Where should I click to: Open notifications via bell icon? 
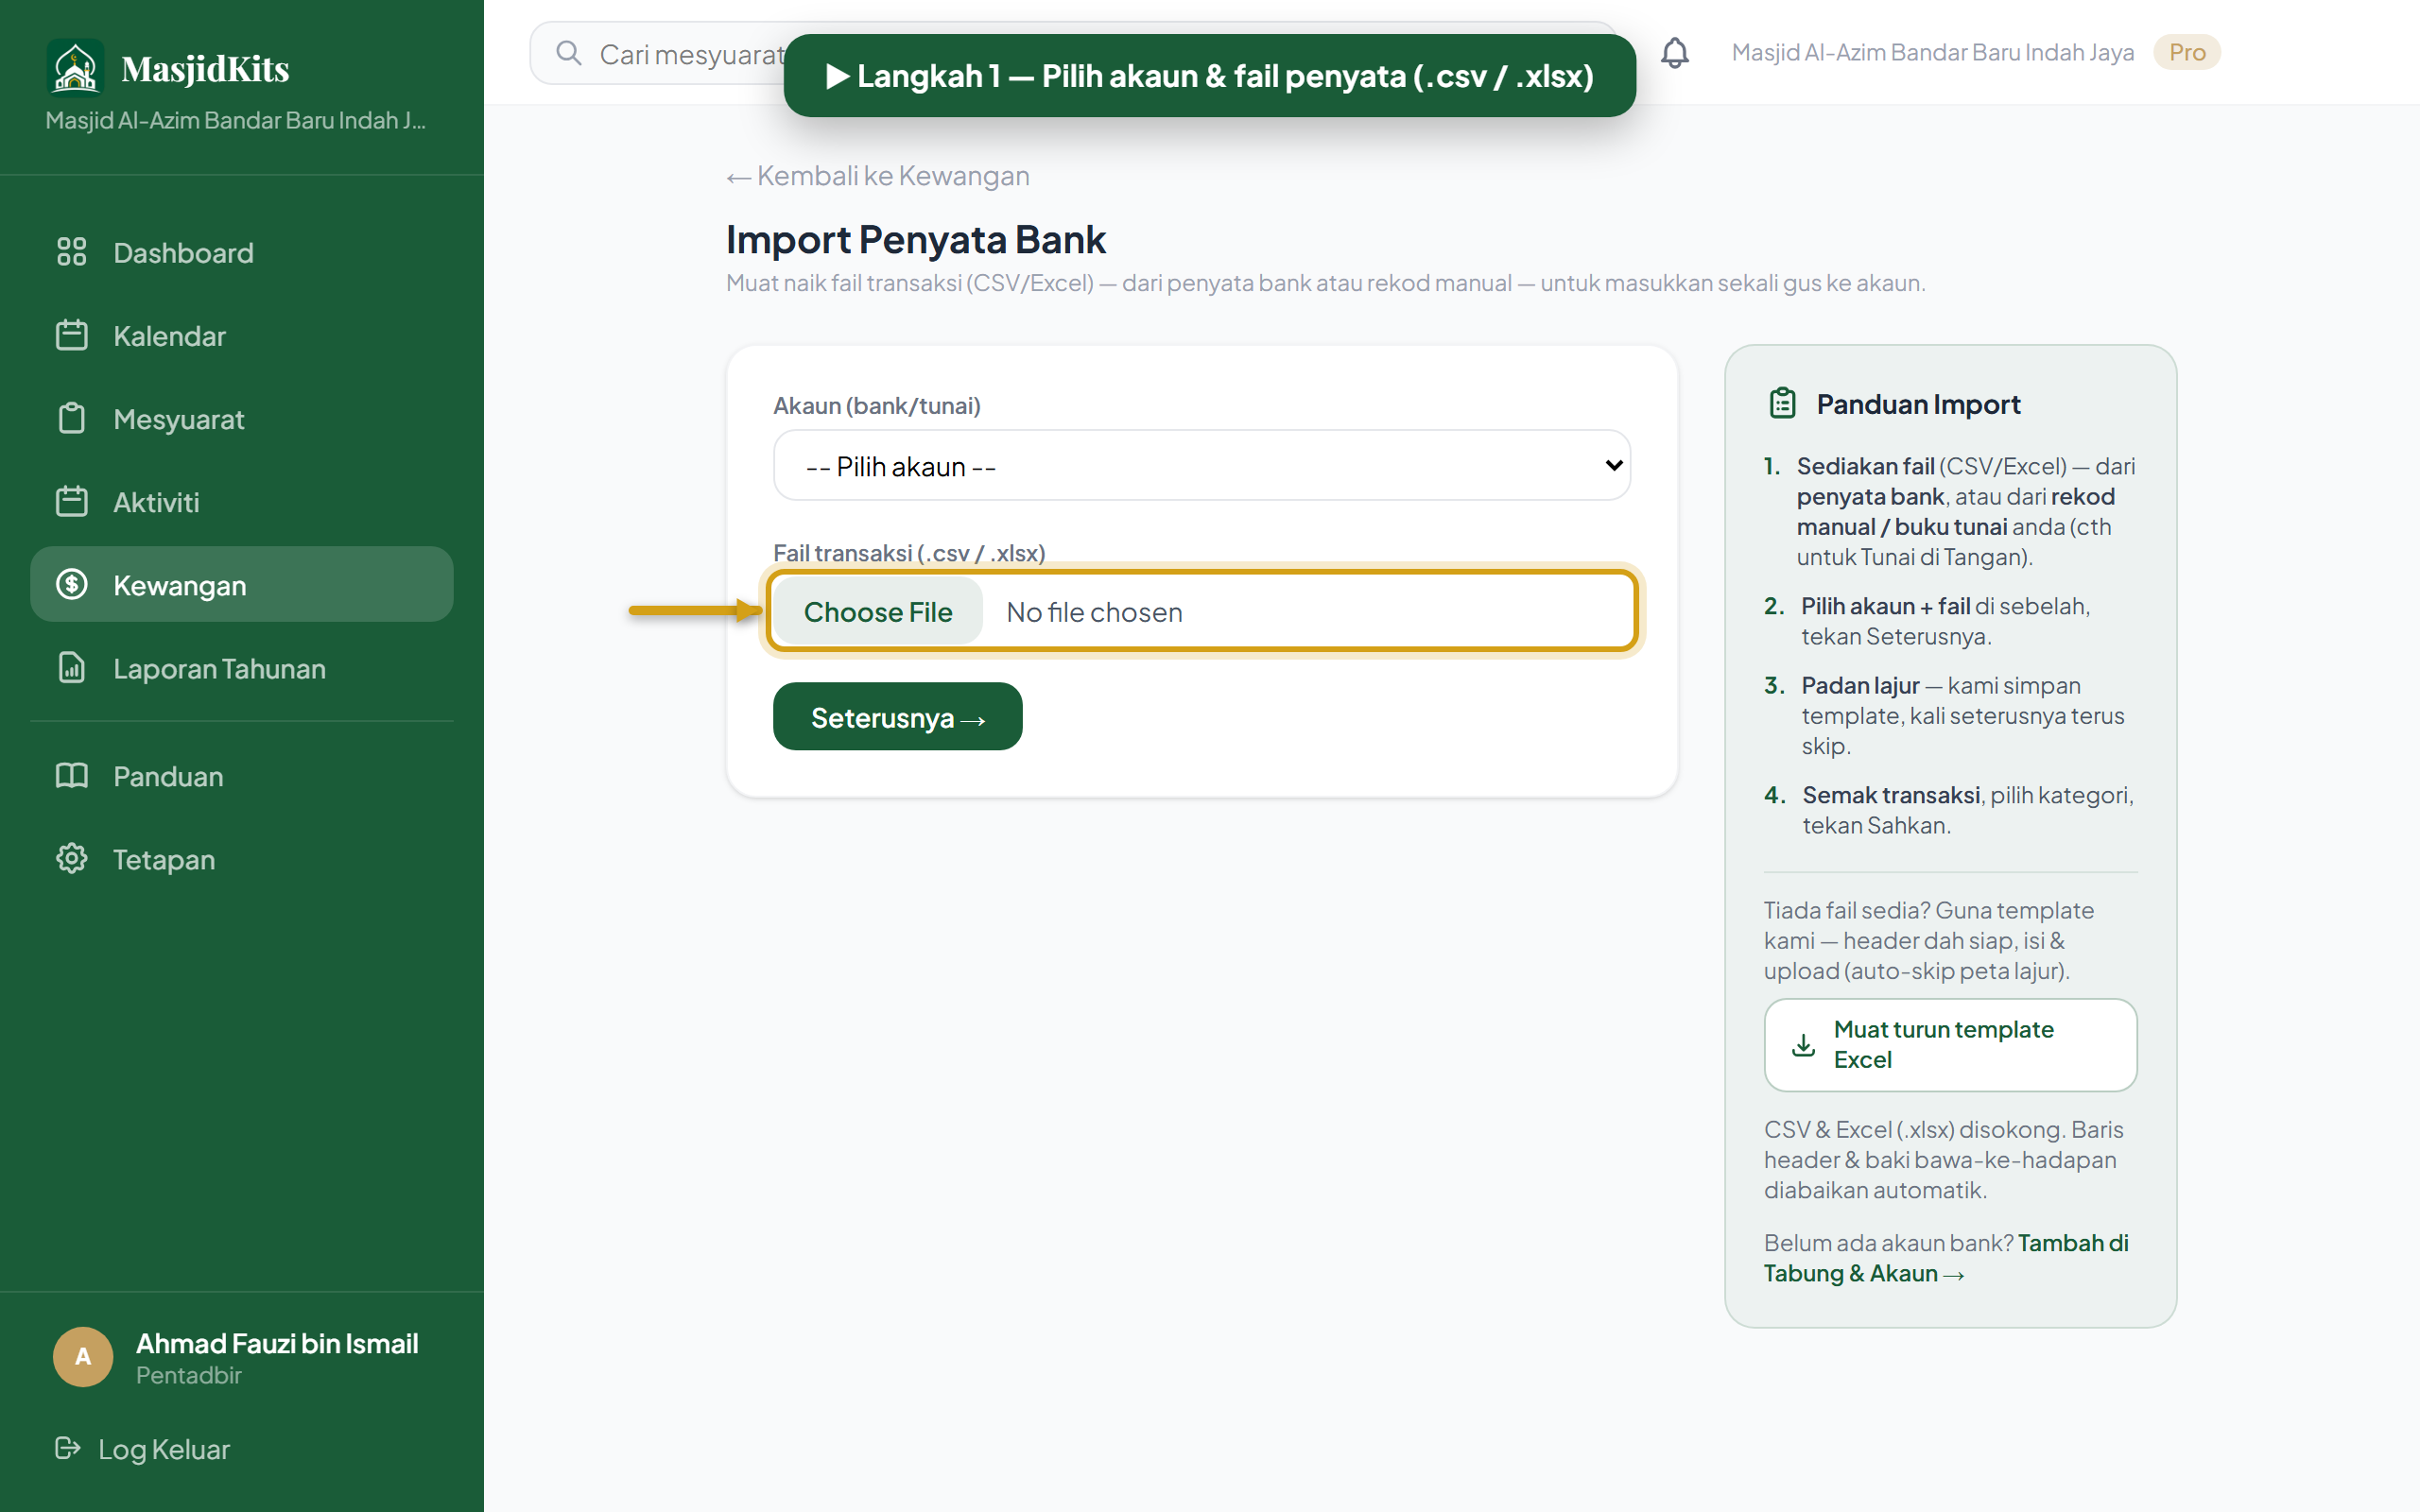click(x=1675, y=53)
